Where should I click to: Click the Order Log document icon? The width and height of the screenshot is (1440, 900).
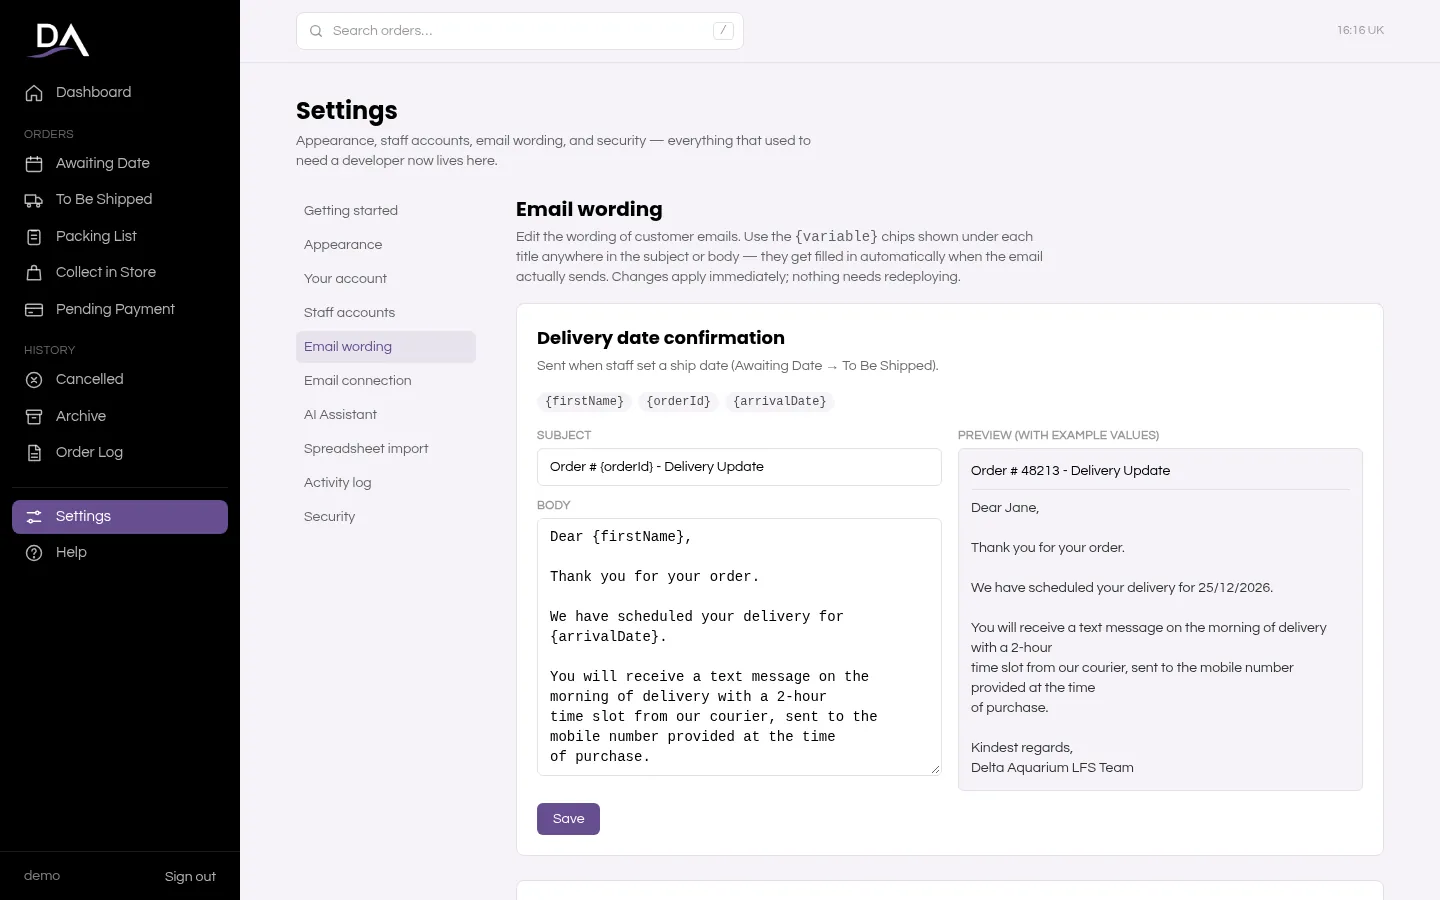(34, 453)
